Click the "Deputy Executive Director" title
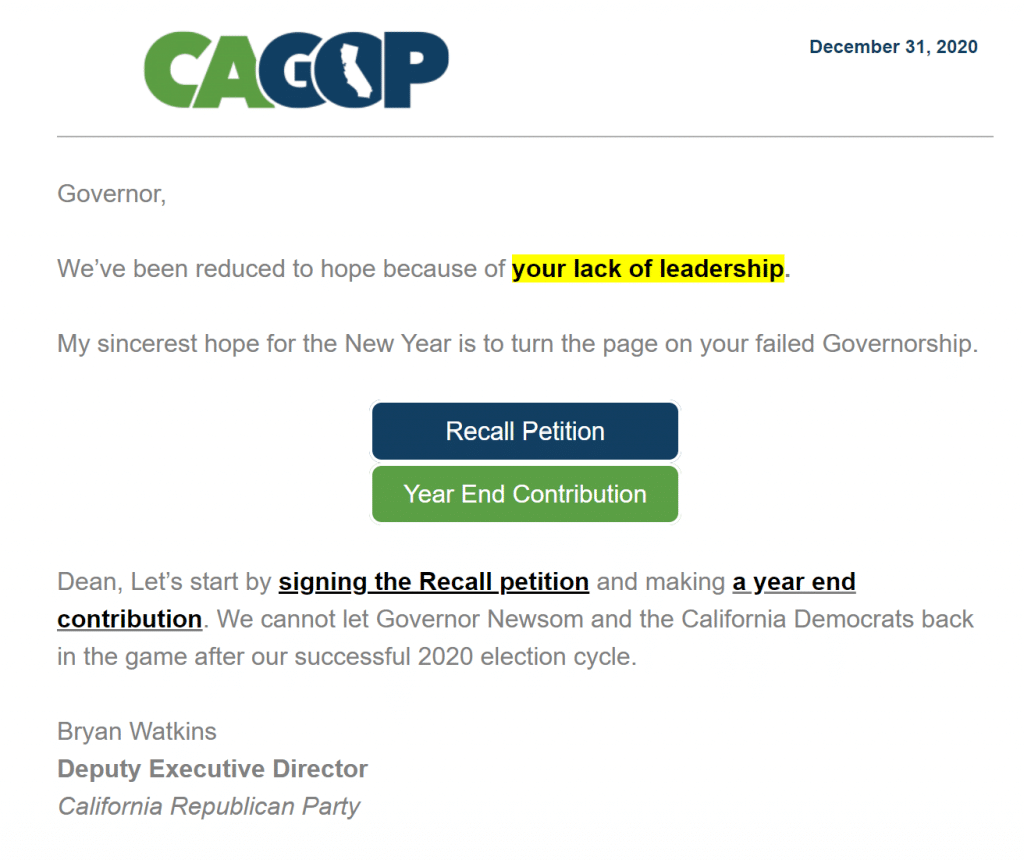This screenshot has height=860, width=1024. tap(213, 769)
